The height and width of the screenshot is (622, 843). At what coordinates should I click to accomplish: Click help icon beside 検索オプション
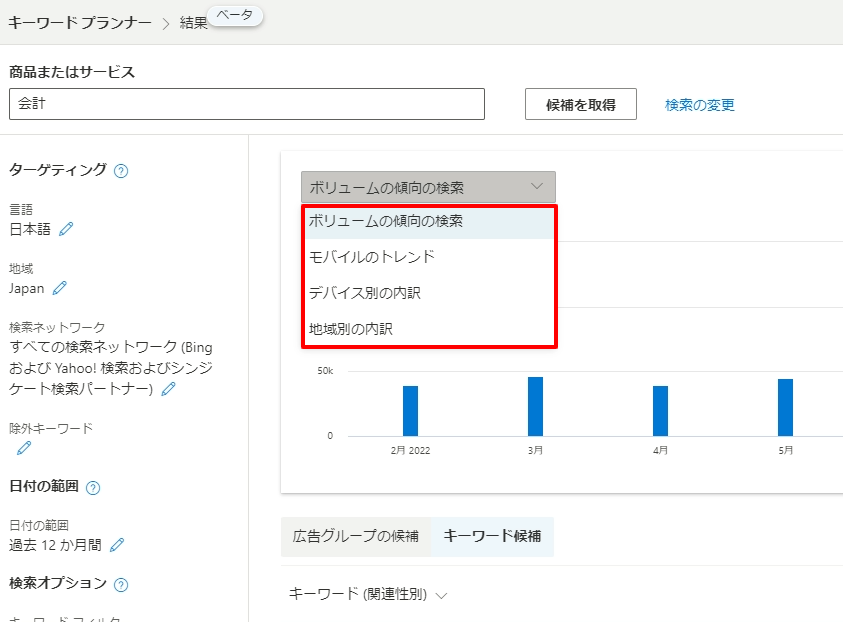121,584
